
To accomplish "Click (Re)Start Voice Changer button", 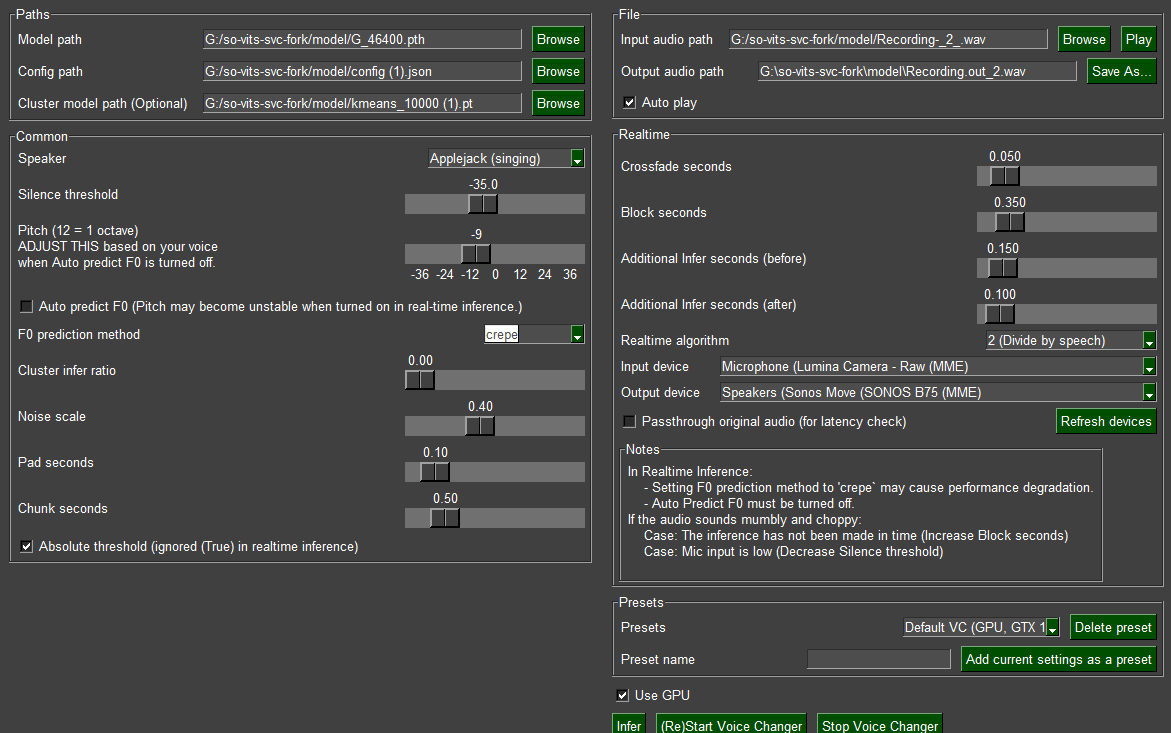I will (x=731, y=725).
